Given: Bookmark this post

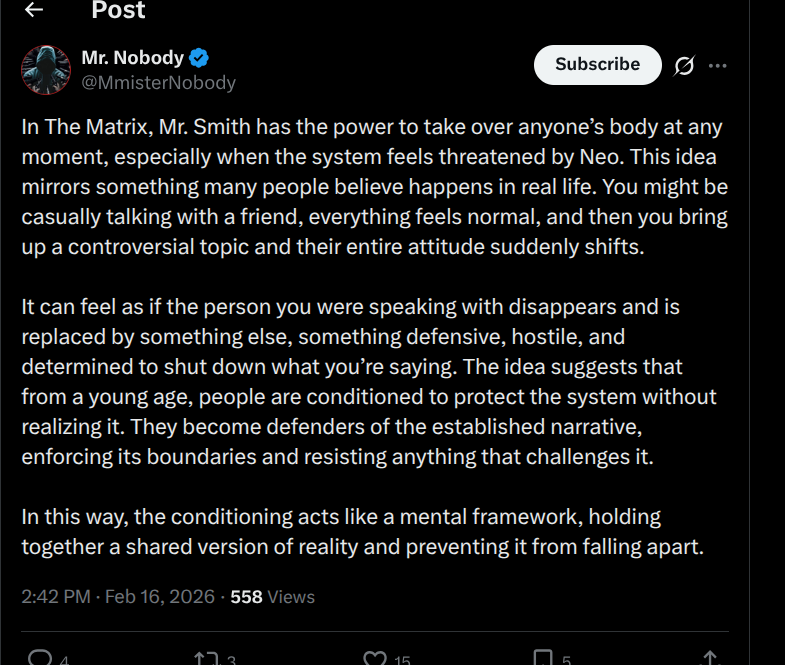Looking at the screenshot, I should tap(542, 658).
